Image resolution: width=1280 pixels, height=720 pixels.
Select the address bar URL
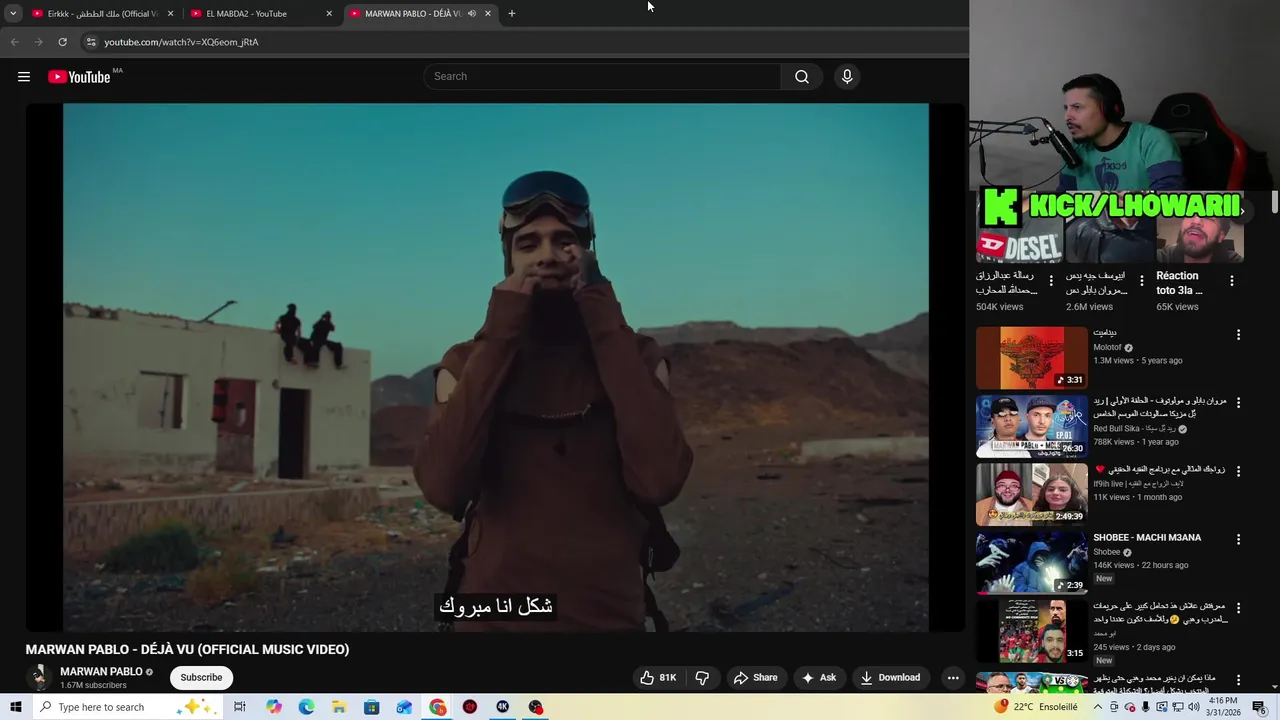coord(181,42)
